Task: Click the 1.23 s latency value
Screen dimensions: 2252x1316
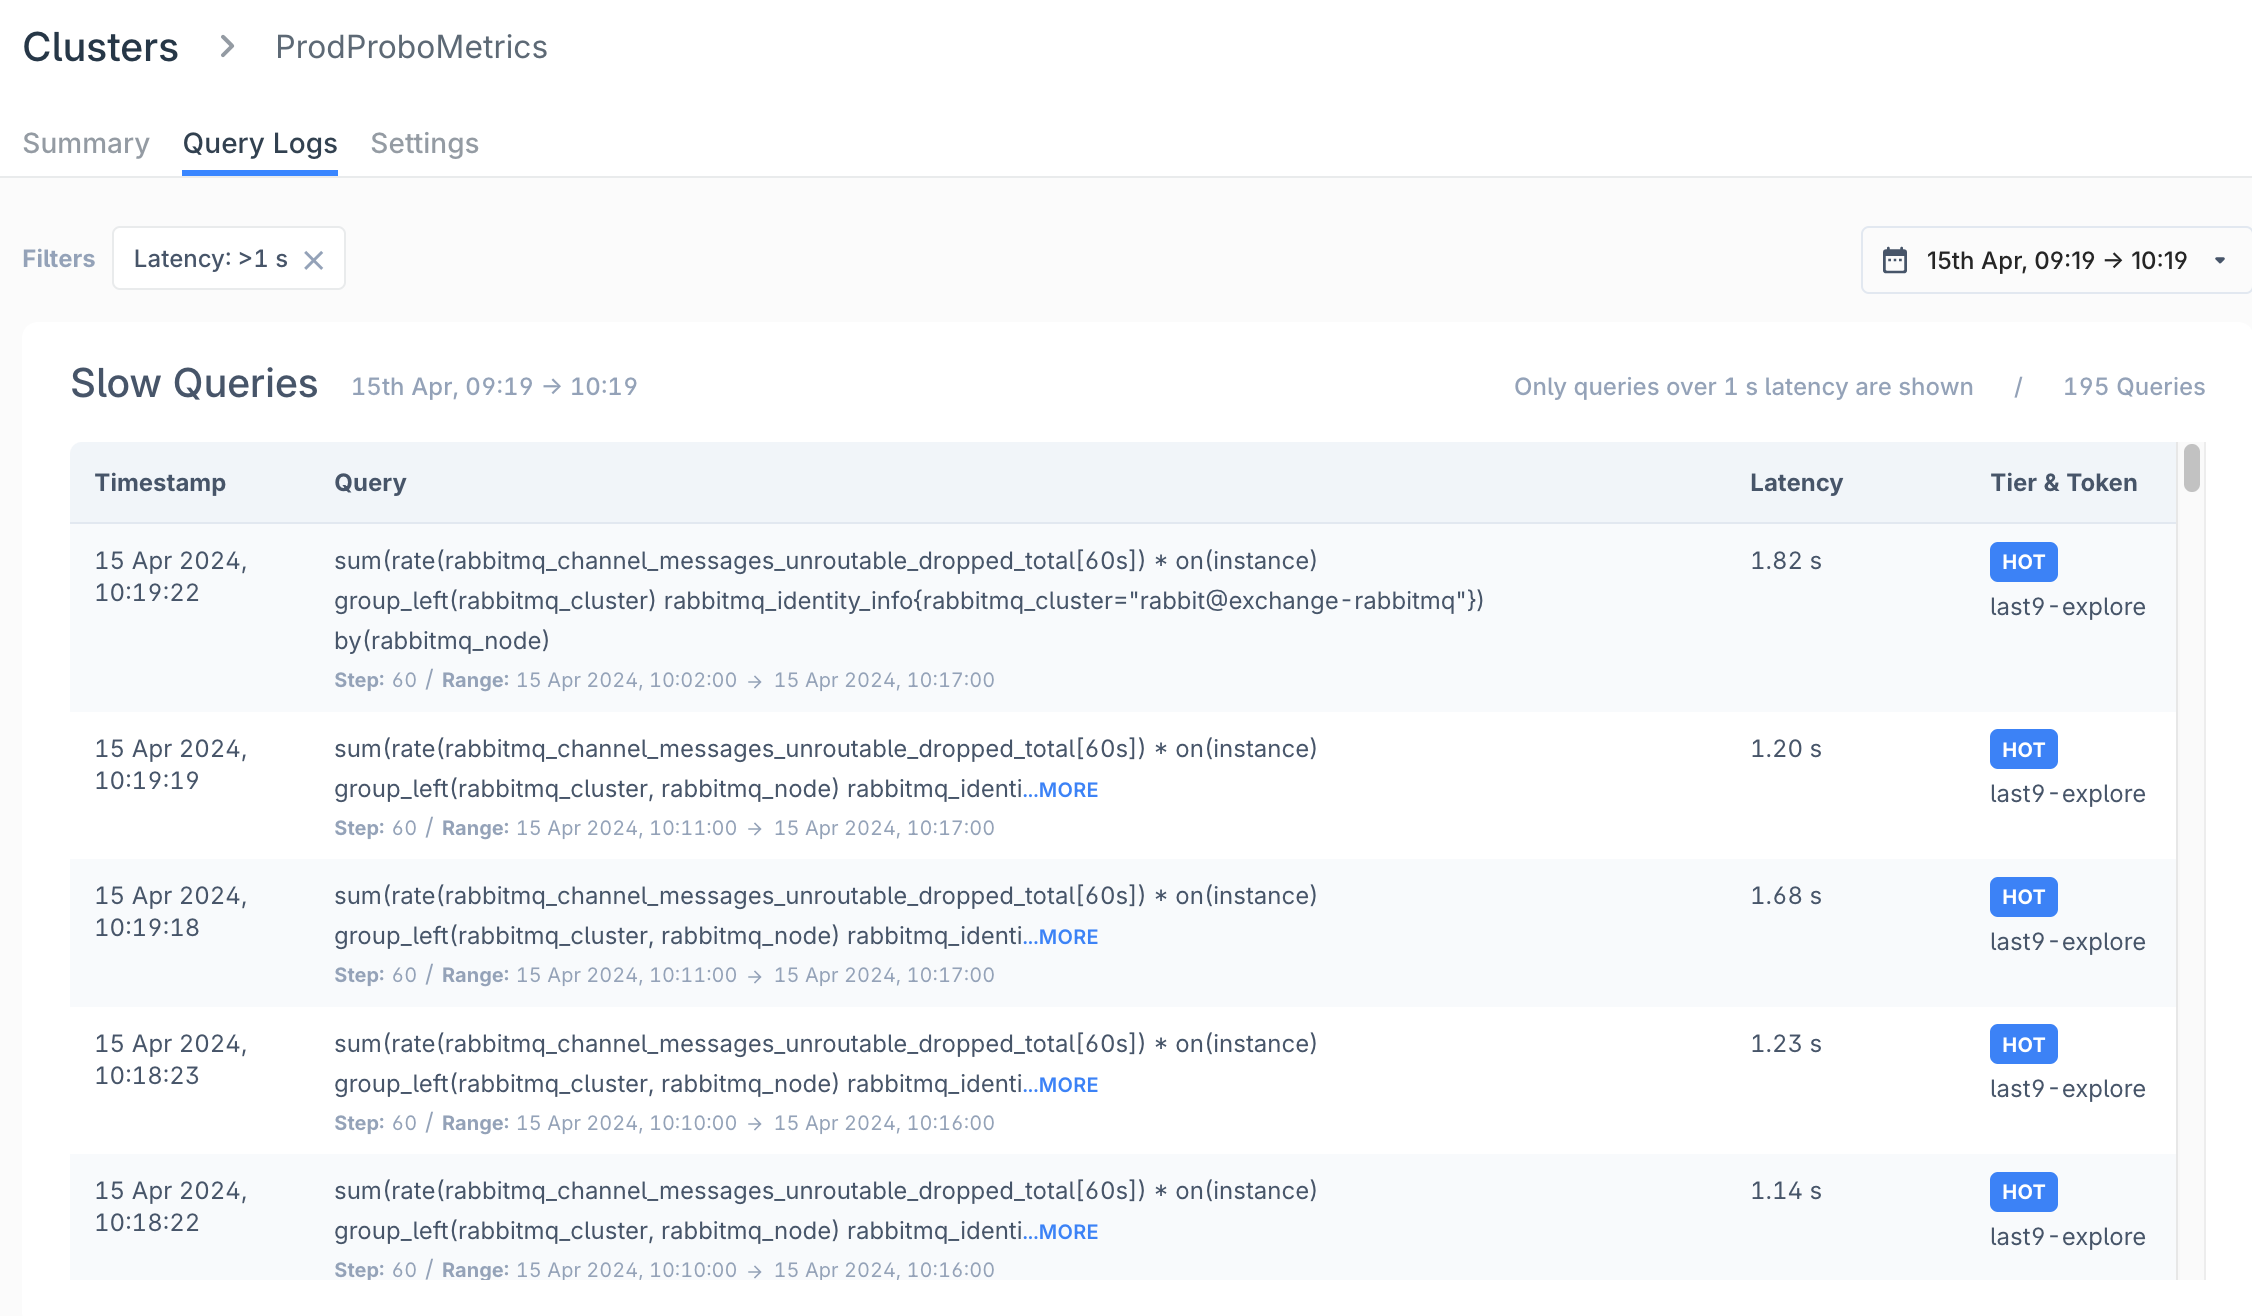Action: point(1786,1044)
